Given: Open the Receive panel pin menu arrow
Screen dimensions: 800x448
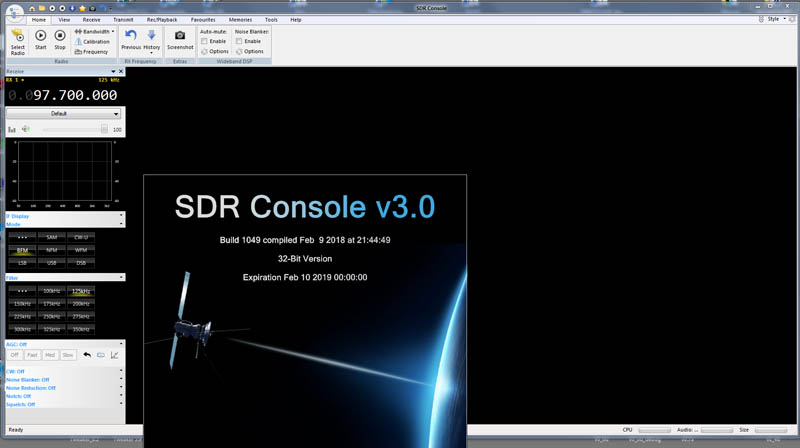Looking at the screenshot, I should 113,71.
